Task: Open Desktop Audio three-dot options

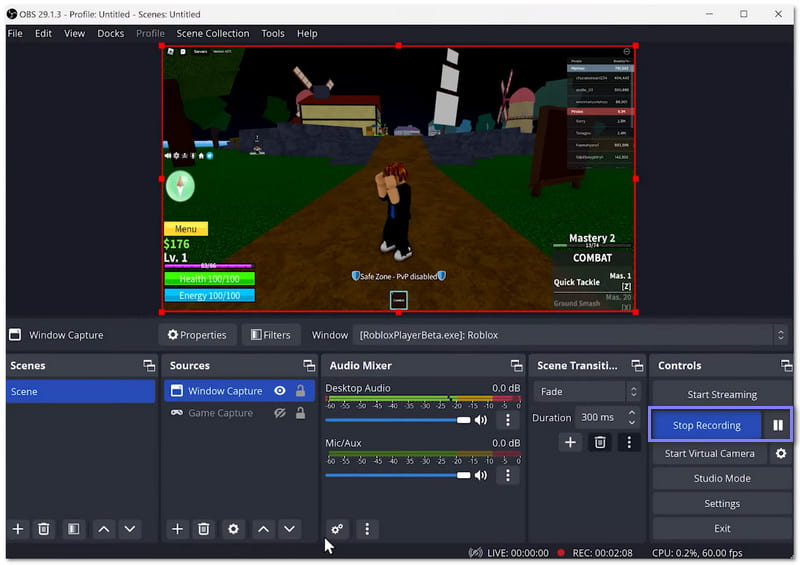Action: [508, 420]
